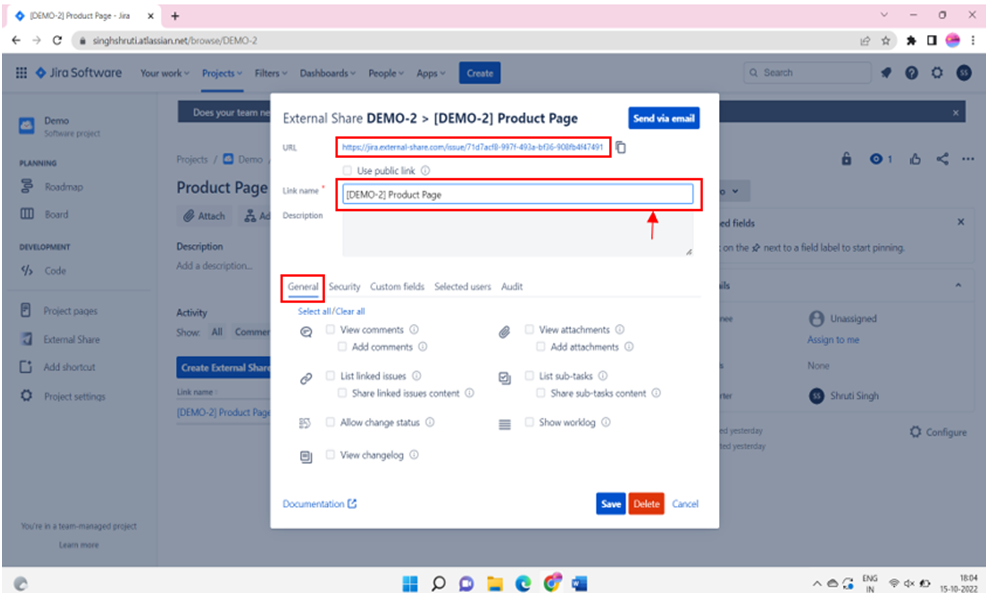Switch to the Security tab
The width and height of the screenshot is (988, 595).
(345, 287)
